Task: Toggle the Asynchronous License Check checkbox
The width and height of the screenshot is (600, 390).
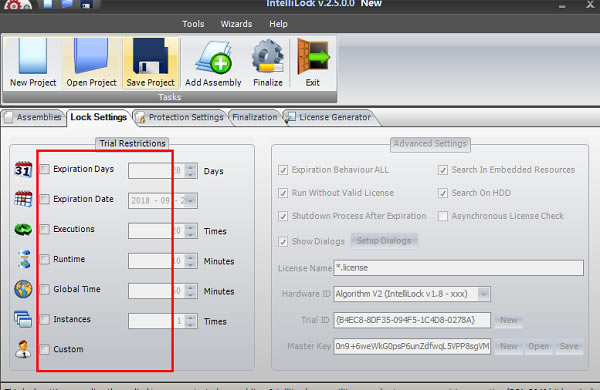Action: (x=443, y=216)
